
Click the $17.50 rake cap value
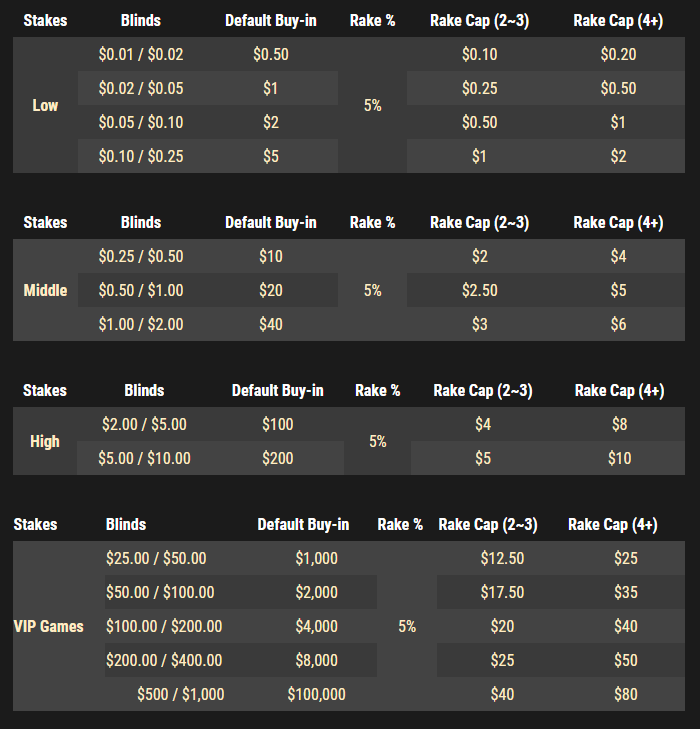tap(502, 592)
